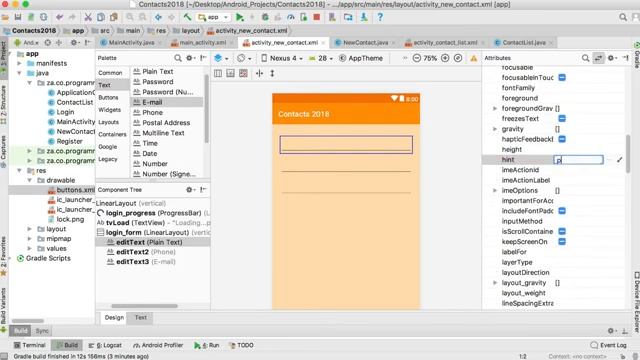Open the API 28 version dropdown

click(321, 58)
